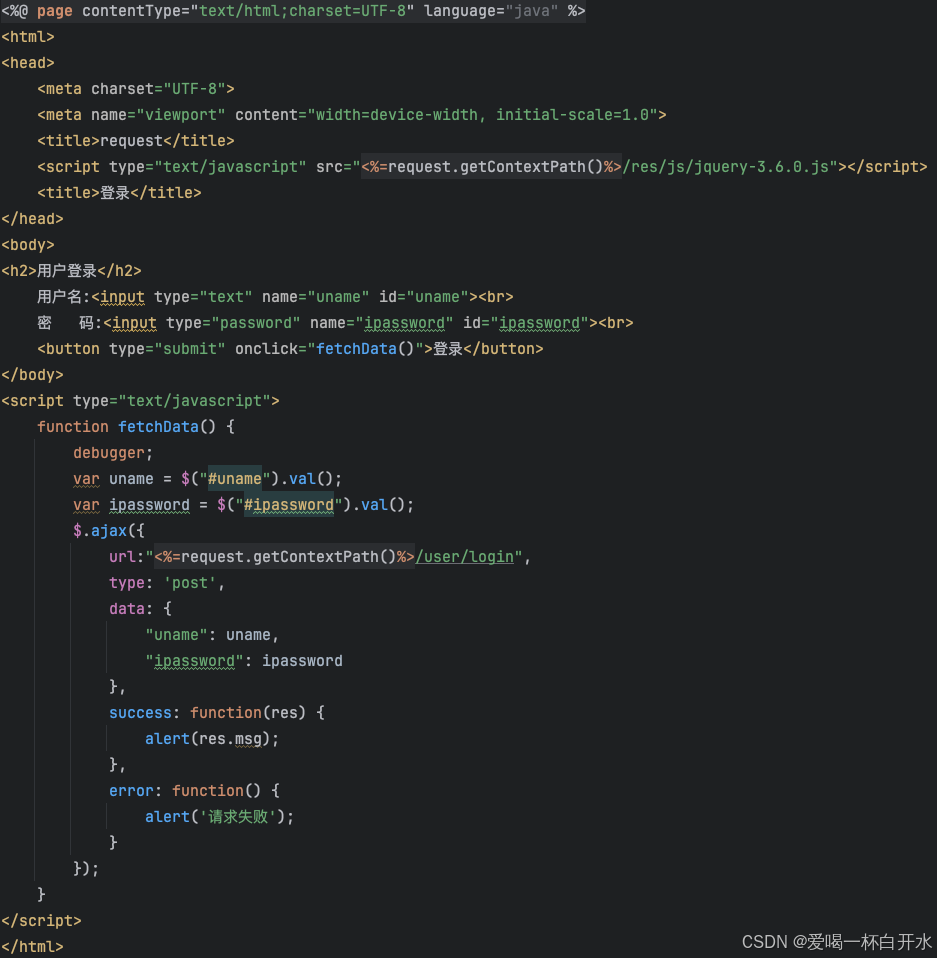The width and height of the screenshot is (937, 958).
Task: Click the <script type="text/javascript"> tag below </body>
Action: pos(140,401)
